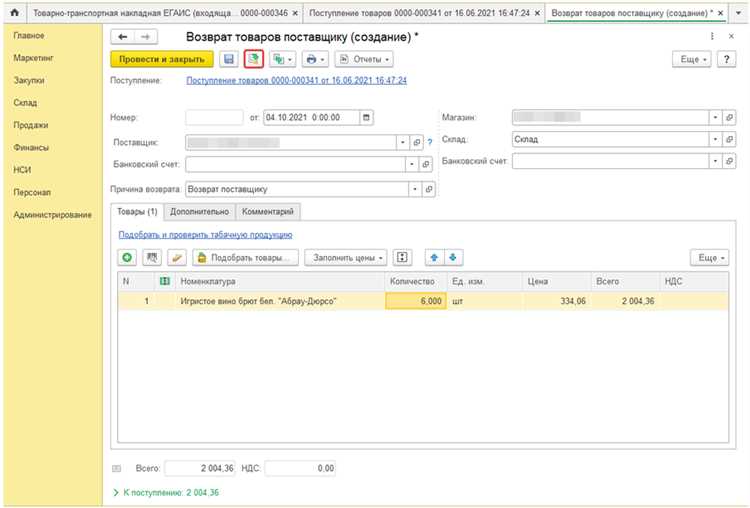Click the green column header icon

(x=165, y=281)
